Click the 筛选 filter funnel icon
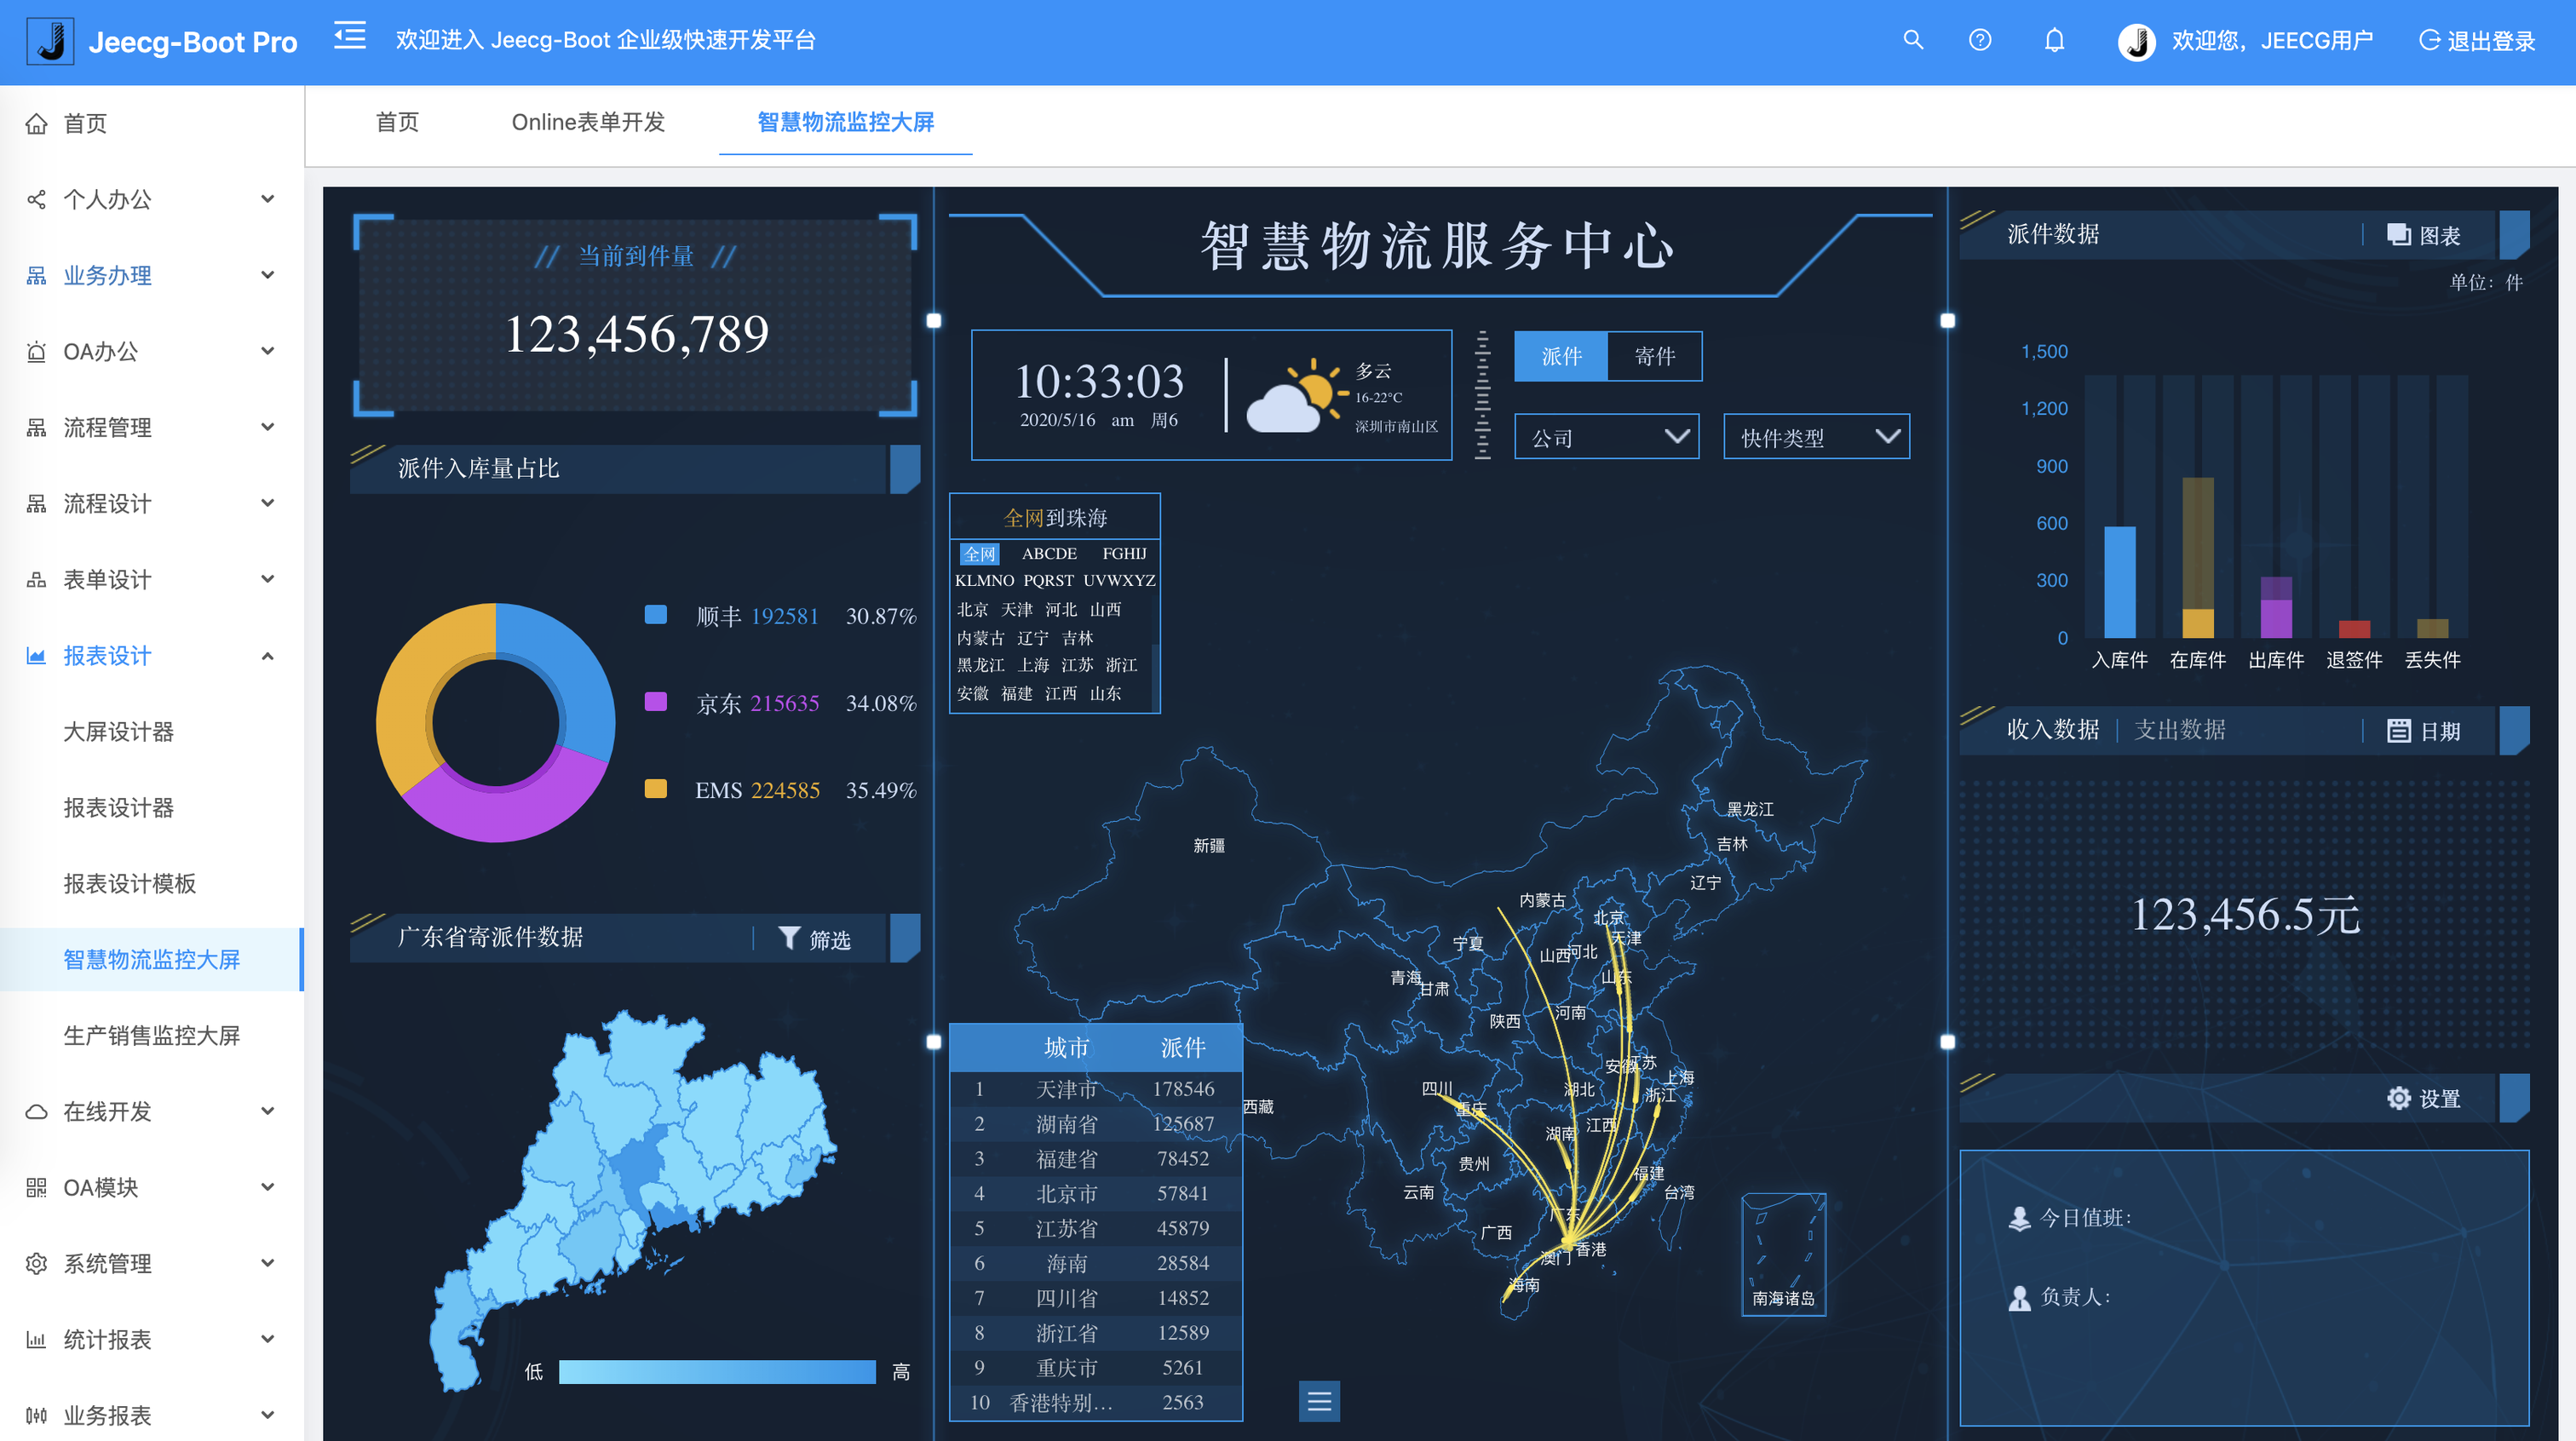 coord(789,938)
